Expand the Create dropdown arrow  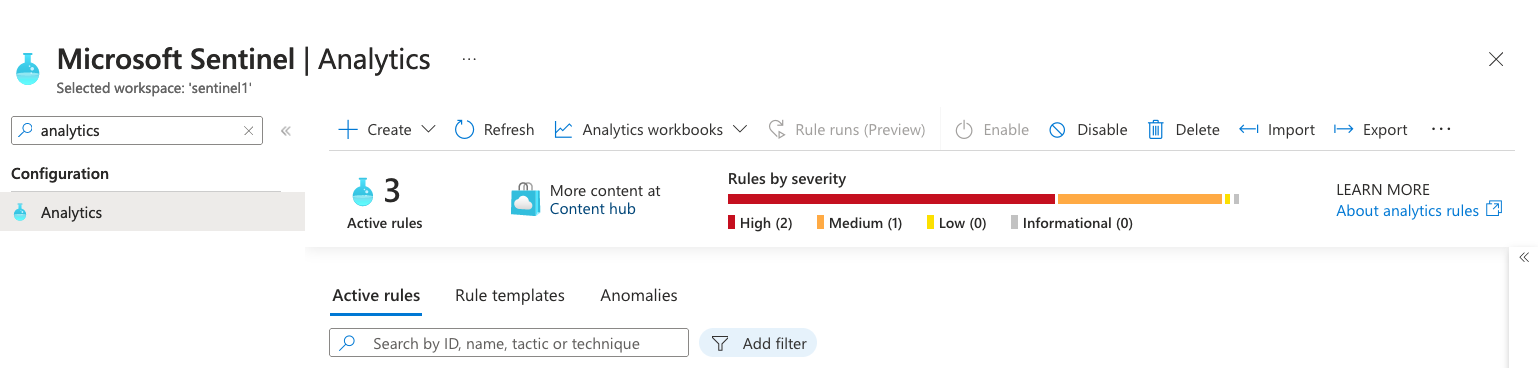428,130
